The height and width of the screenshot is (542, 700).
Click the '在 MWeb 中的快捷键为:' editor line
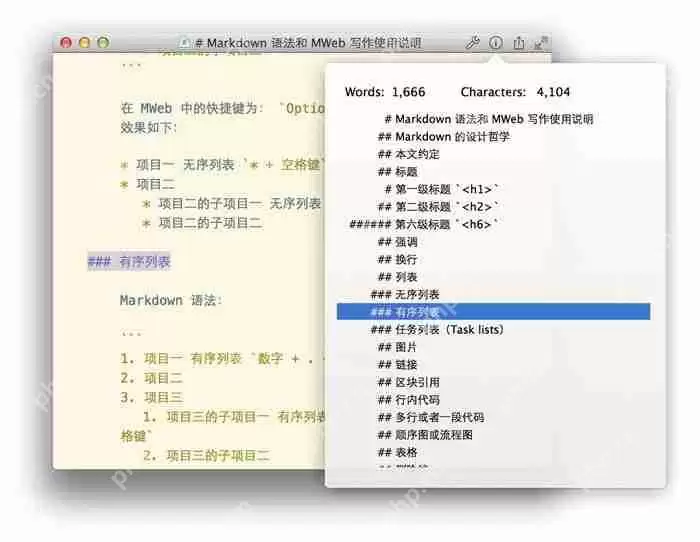click(192, 108)
